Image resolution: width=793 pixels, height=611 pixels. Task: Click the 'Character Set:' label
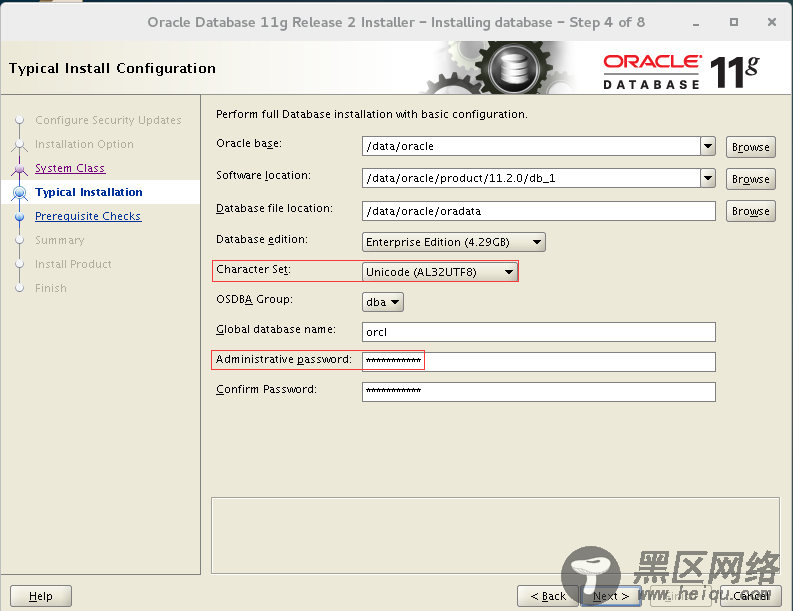(253, 270)
